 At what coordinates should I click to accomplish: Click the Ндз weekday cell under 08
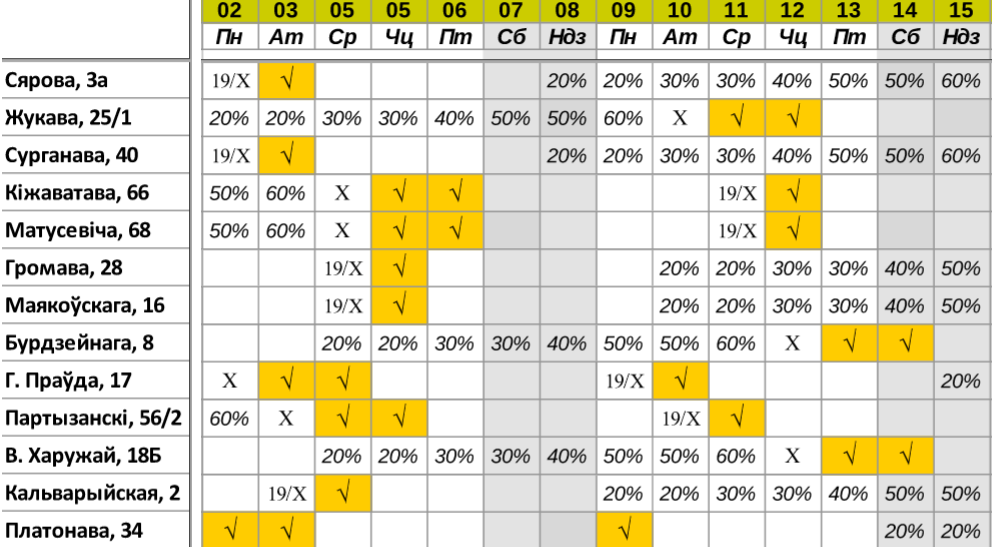coord(566,37)
